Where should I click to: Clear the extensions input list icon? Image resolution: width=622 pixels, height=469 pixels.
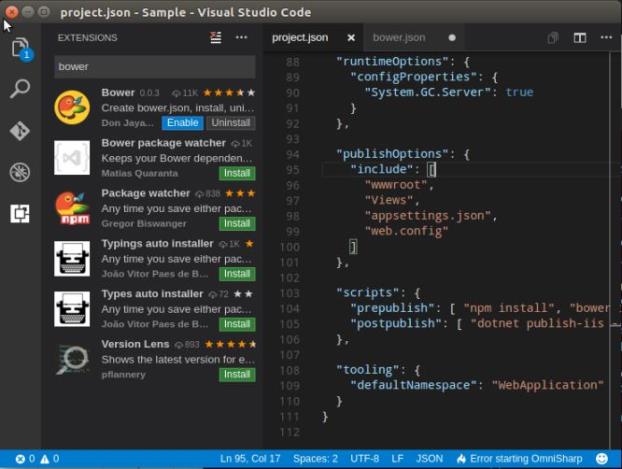pos(215,38)
